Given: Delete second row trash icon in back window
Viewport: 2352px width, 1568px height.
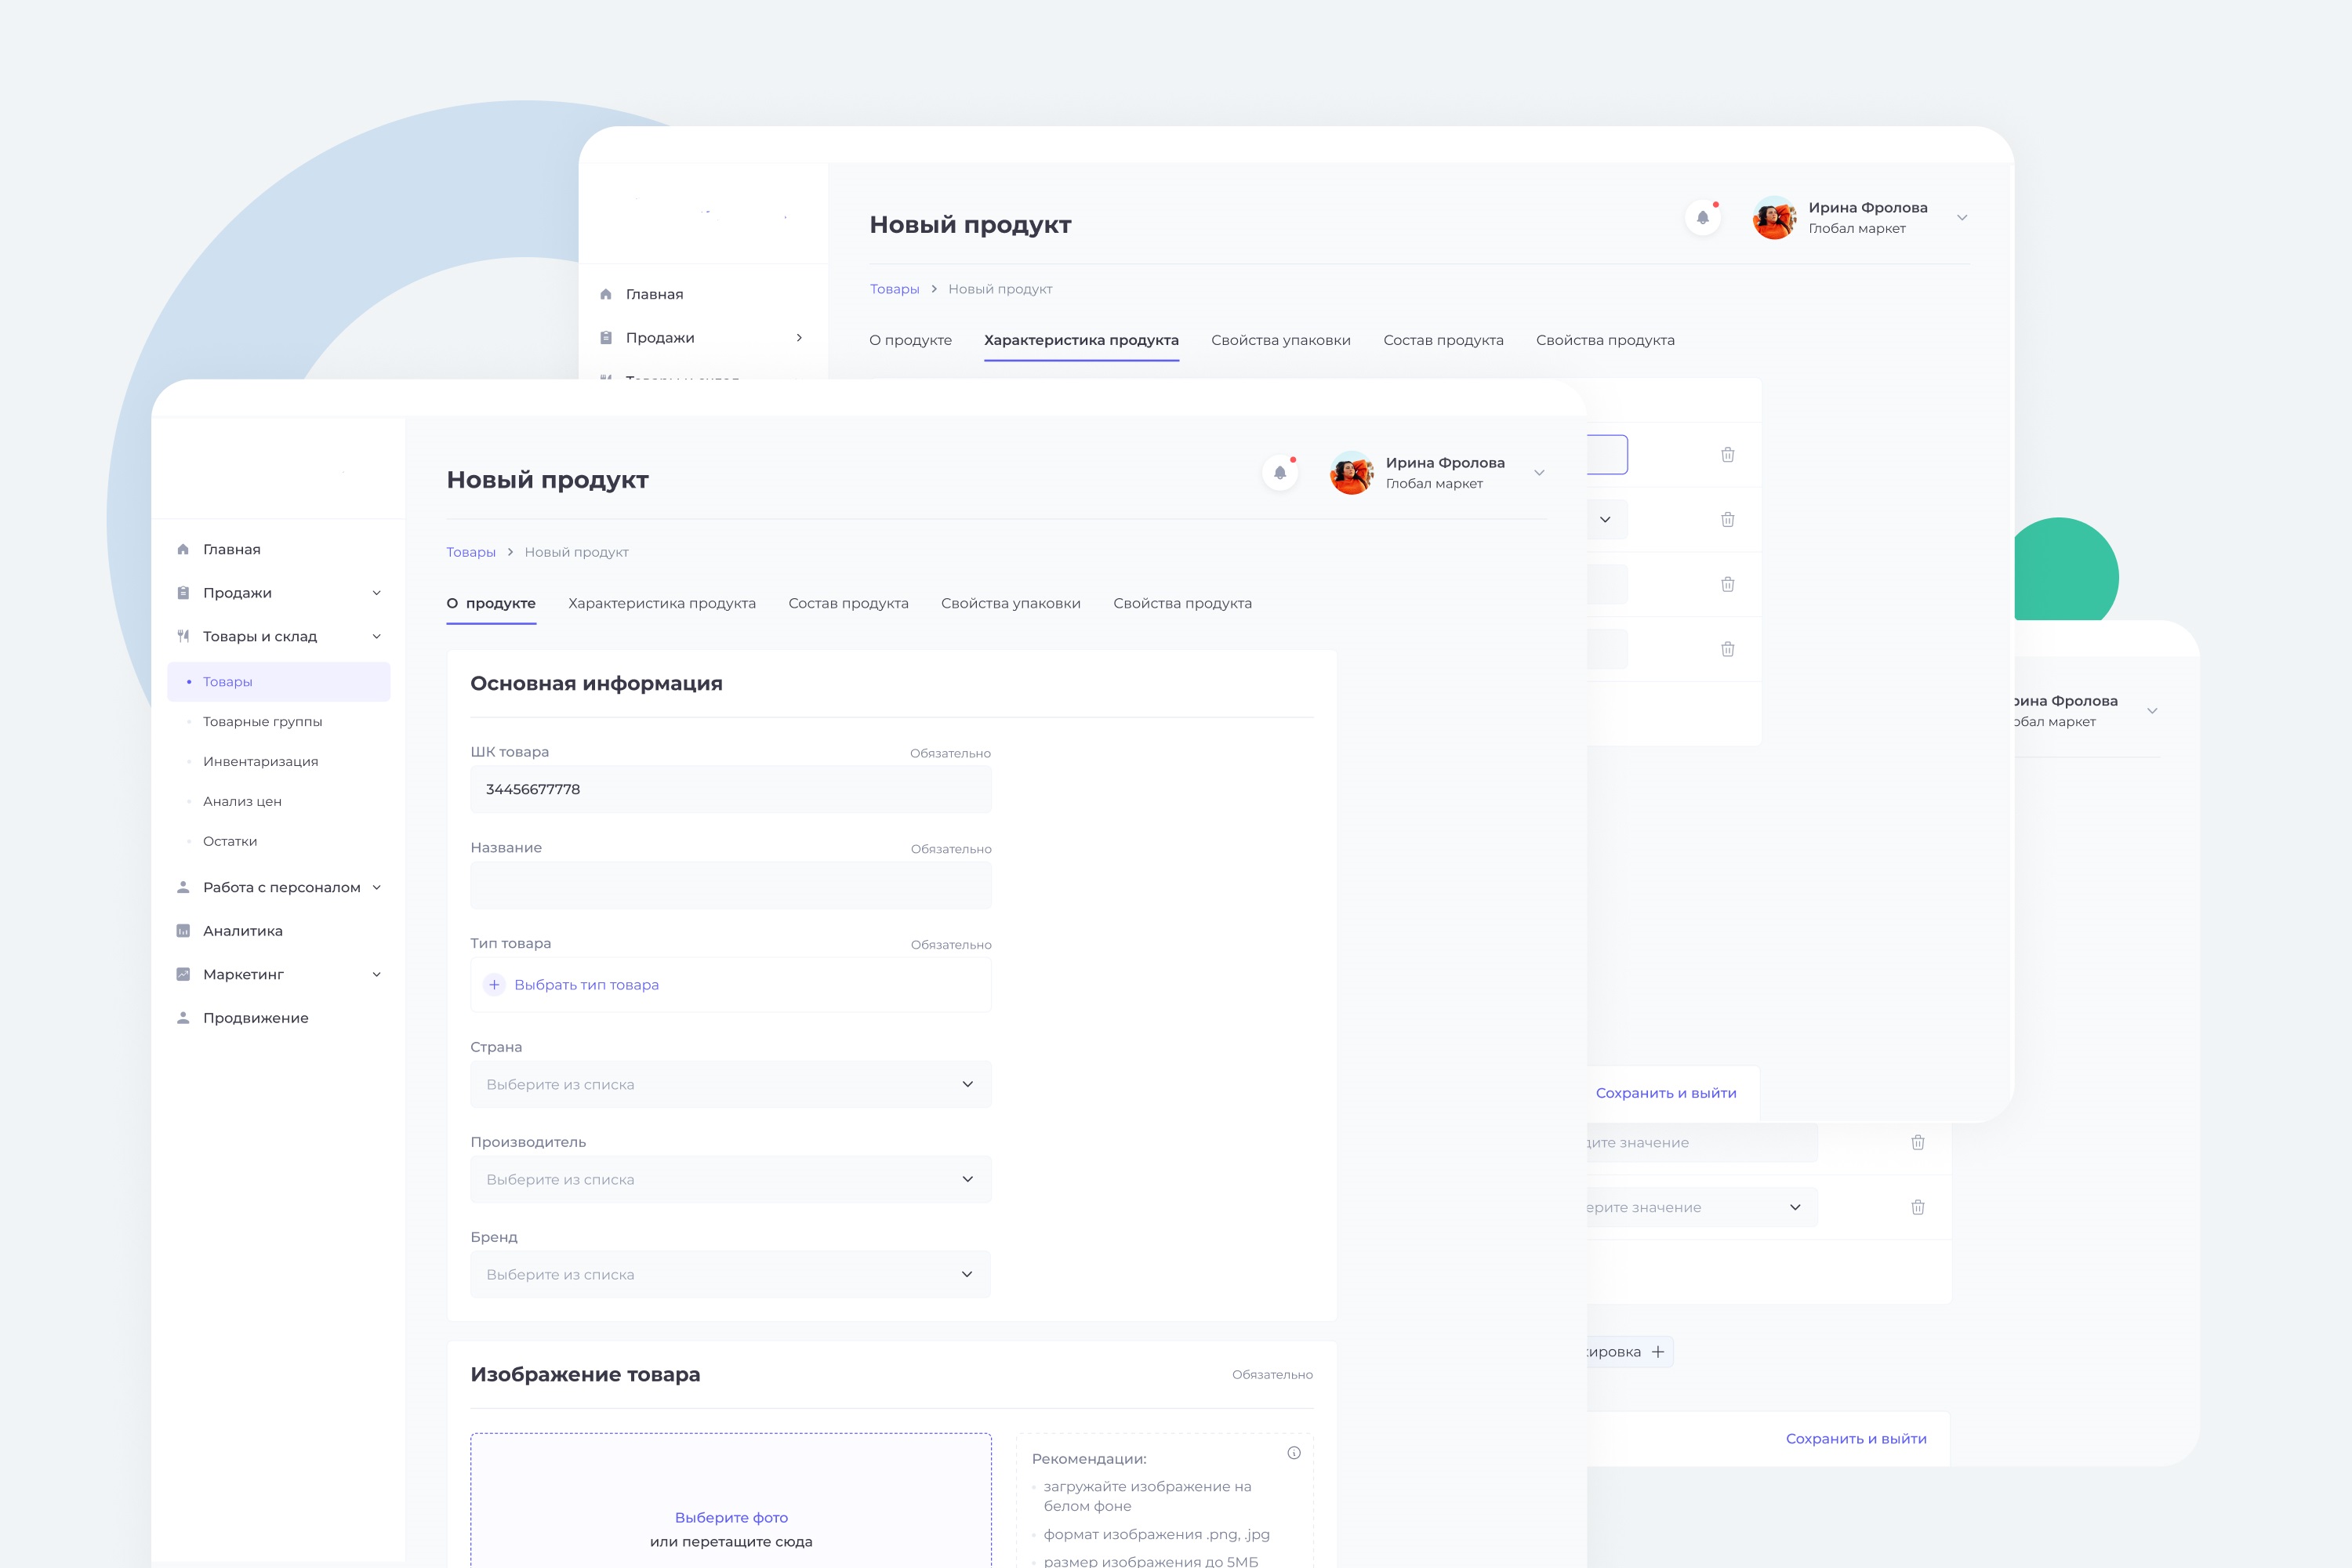Looking at the screenshot, I should click(x=1728, y=520).
